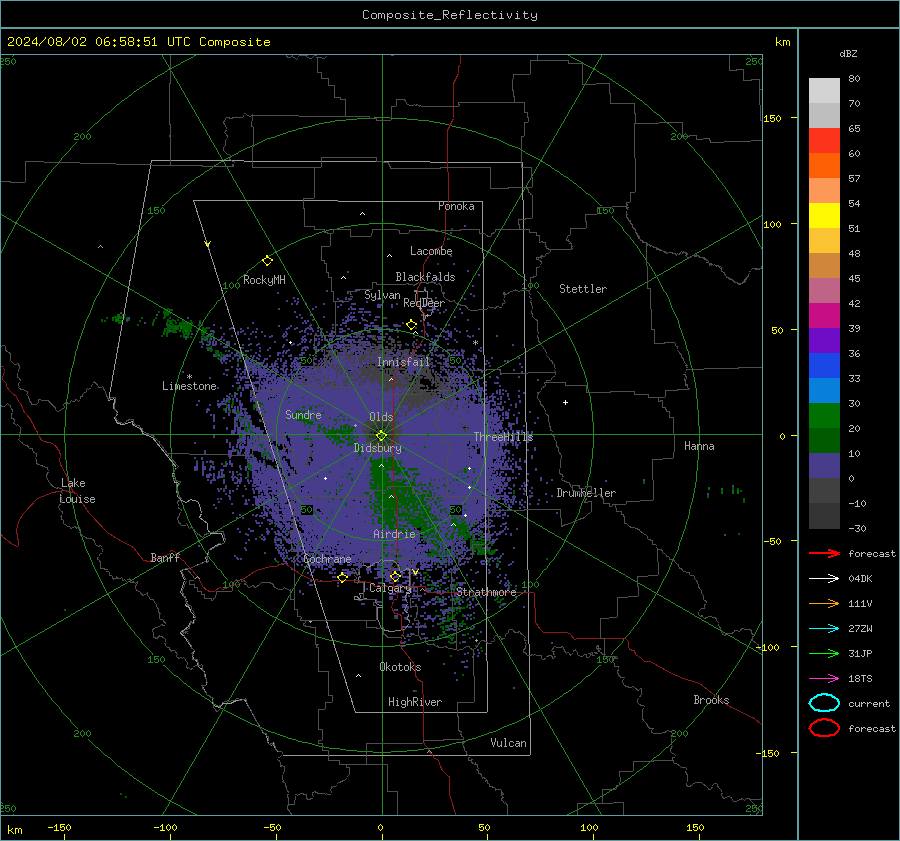Click the green 31JP arrow in legend
Screen dimensions: 900x841
click(x=824, y=653)
